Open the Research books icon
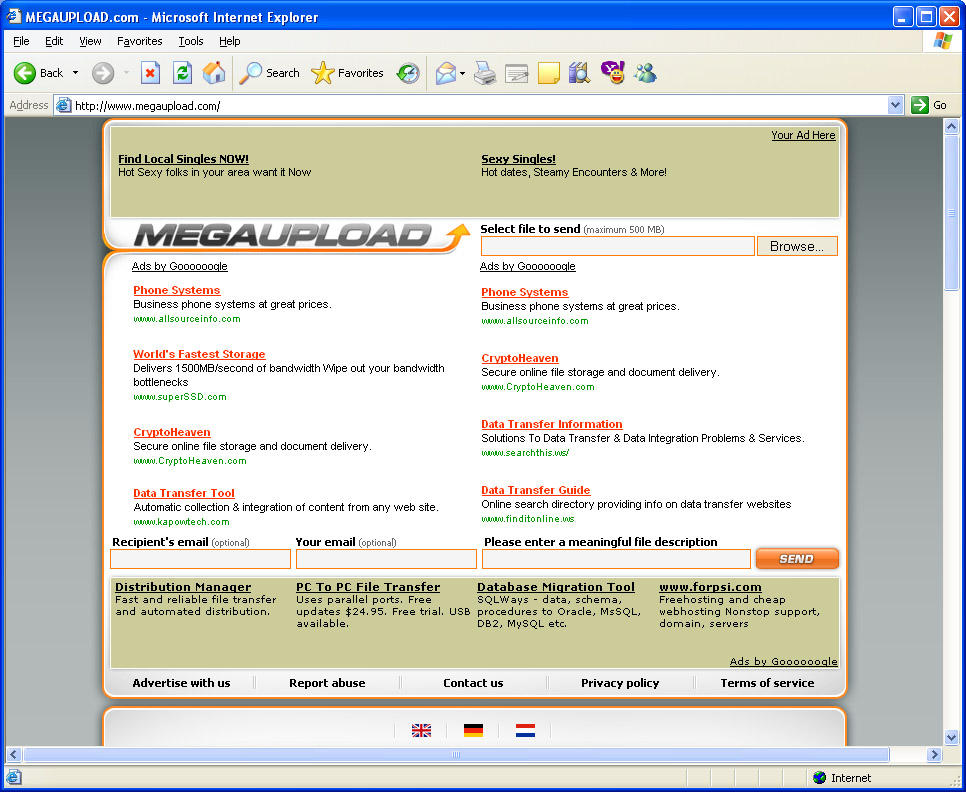Viewport: 966px width, 792px height. pyautogui.click(x=579, y=73)
